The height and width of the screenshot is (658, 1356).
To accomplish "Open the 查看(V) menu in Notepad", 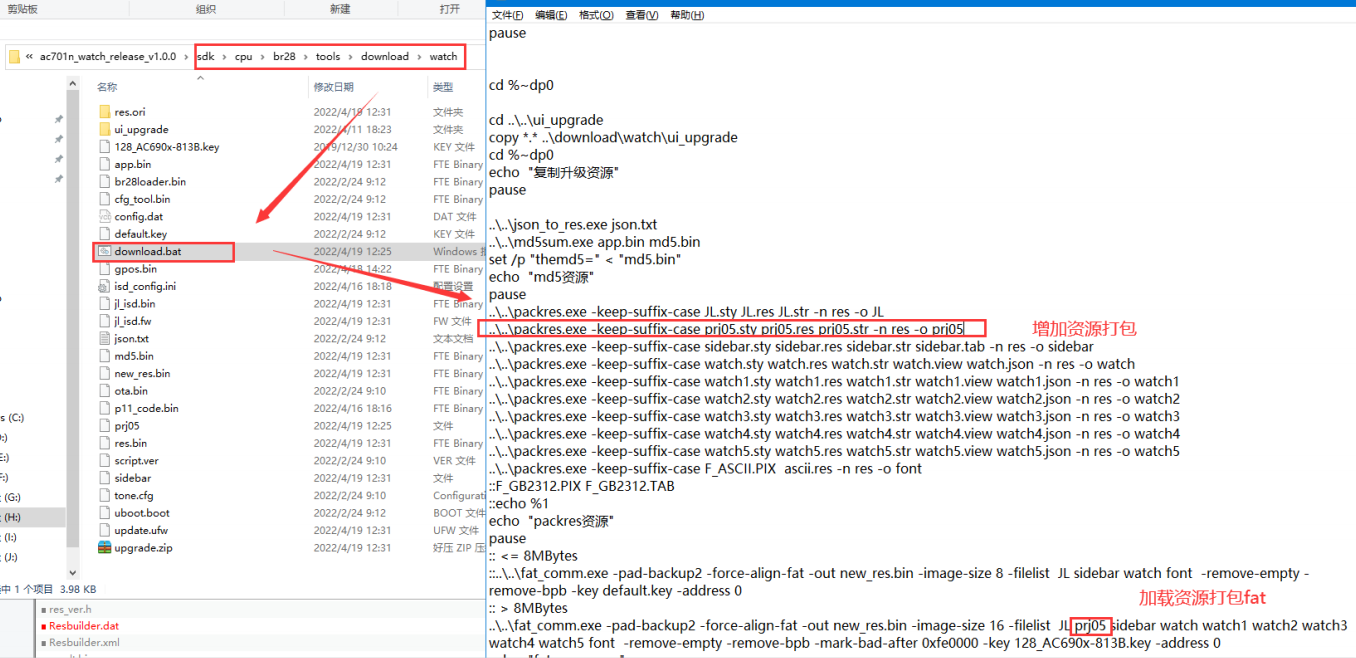I will 642,15.
